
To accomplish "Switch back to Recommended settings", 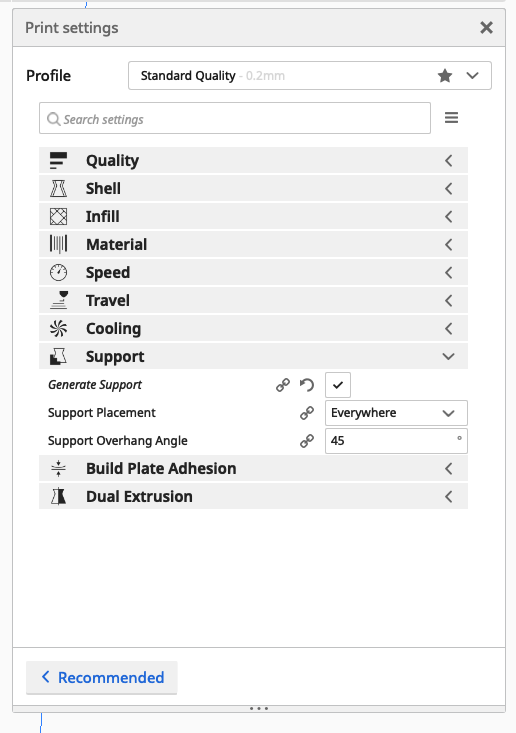I will [x=102, y=677].
